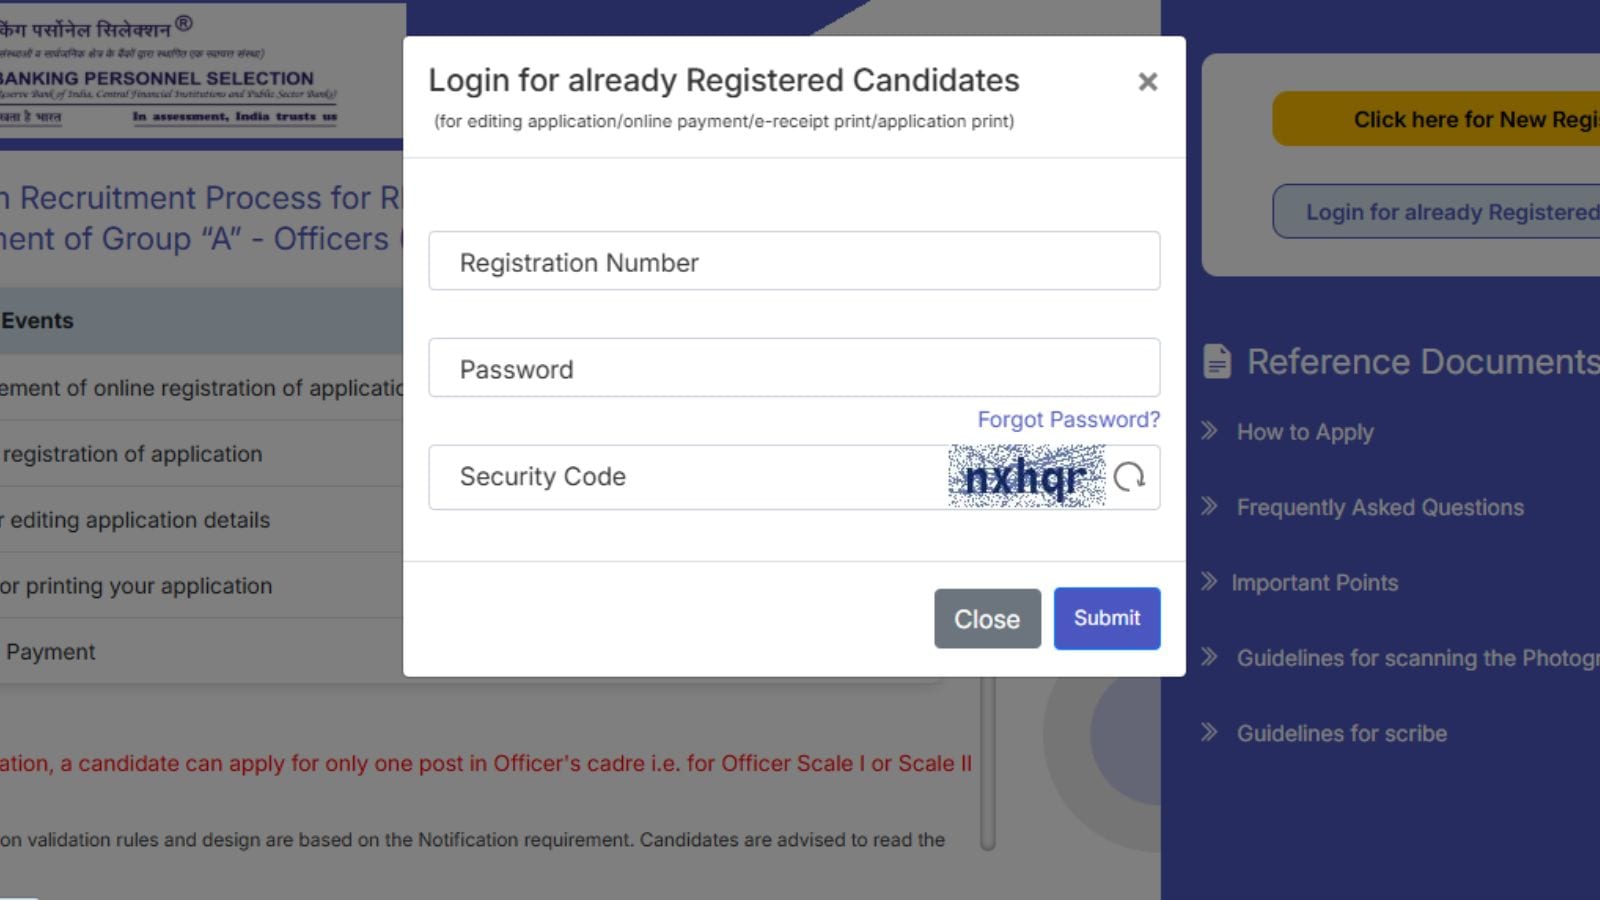
Task: Click the Reference Documents file icon
Action: click(1217, 361)
